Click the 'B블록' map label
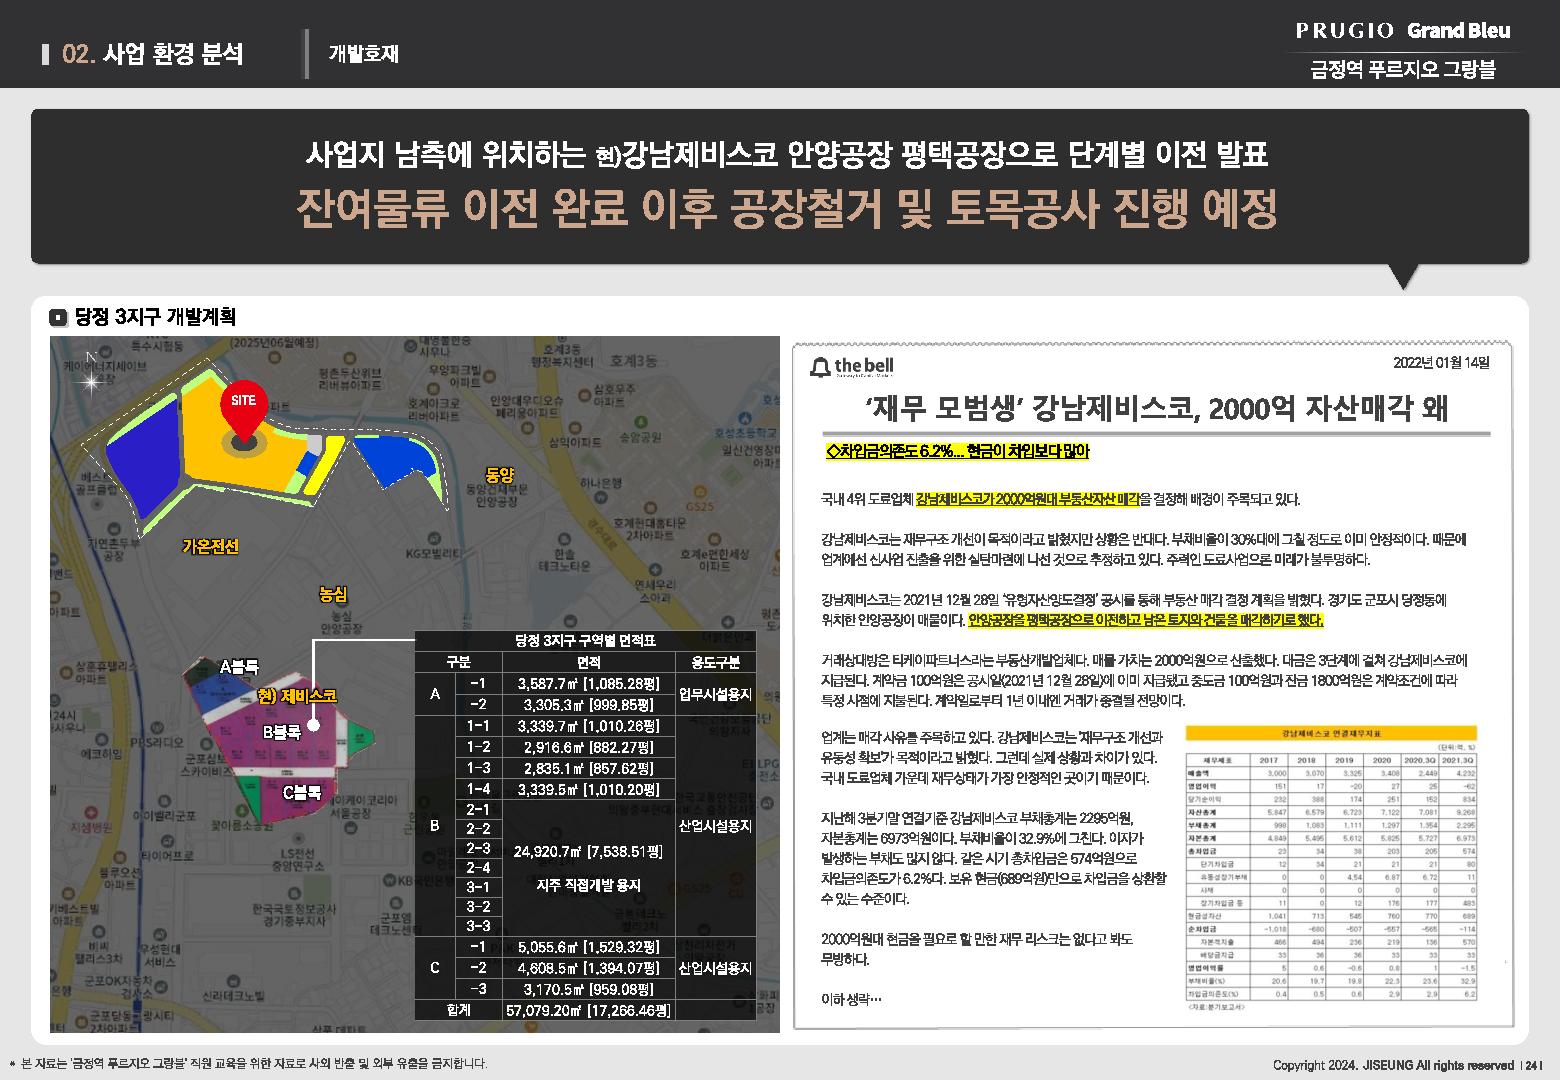The image size is (1560, 1080). (x=281, y=732)
